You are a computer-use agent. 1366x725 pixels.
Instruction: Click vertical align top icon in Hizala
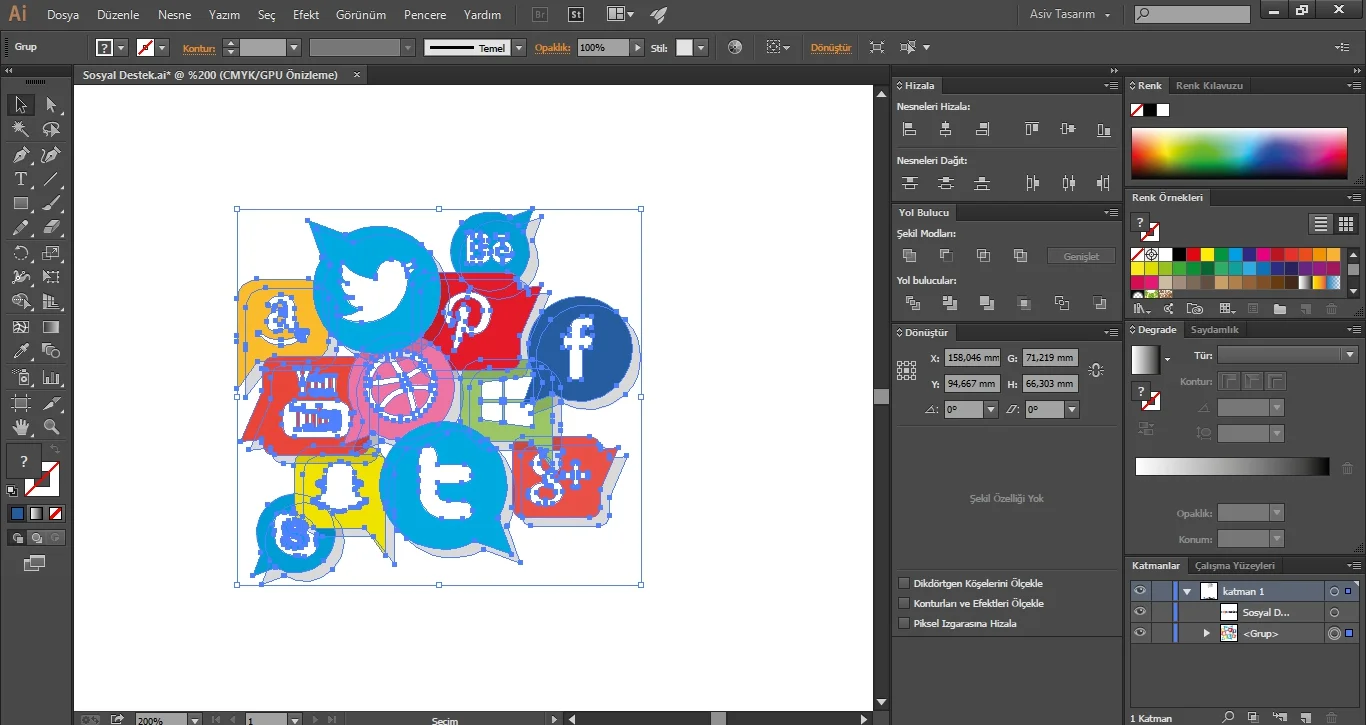(x=1032, y=129)
